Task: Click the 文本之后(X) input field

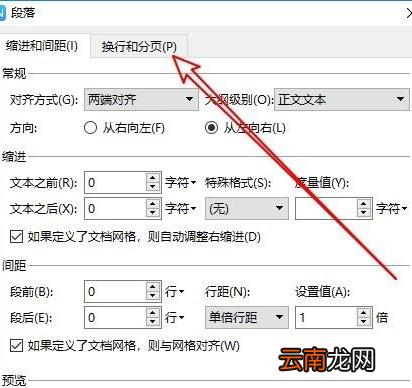Action: [115, 208]
